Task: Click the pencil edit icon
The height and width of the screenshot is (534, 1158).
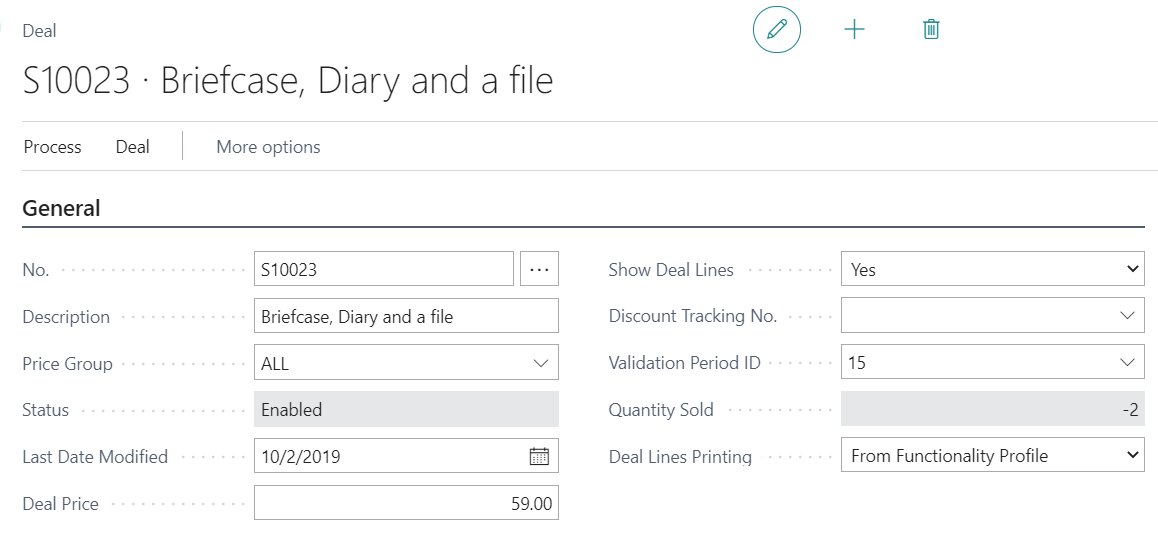Action: pos(777,30)
